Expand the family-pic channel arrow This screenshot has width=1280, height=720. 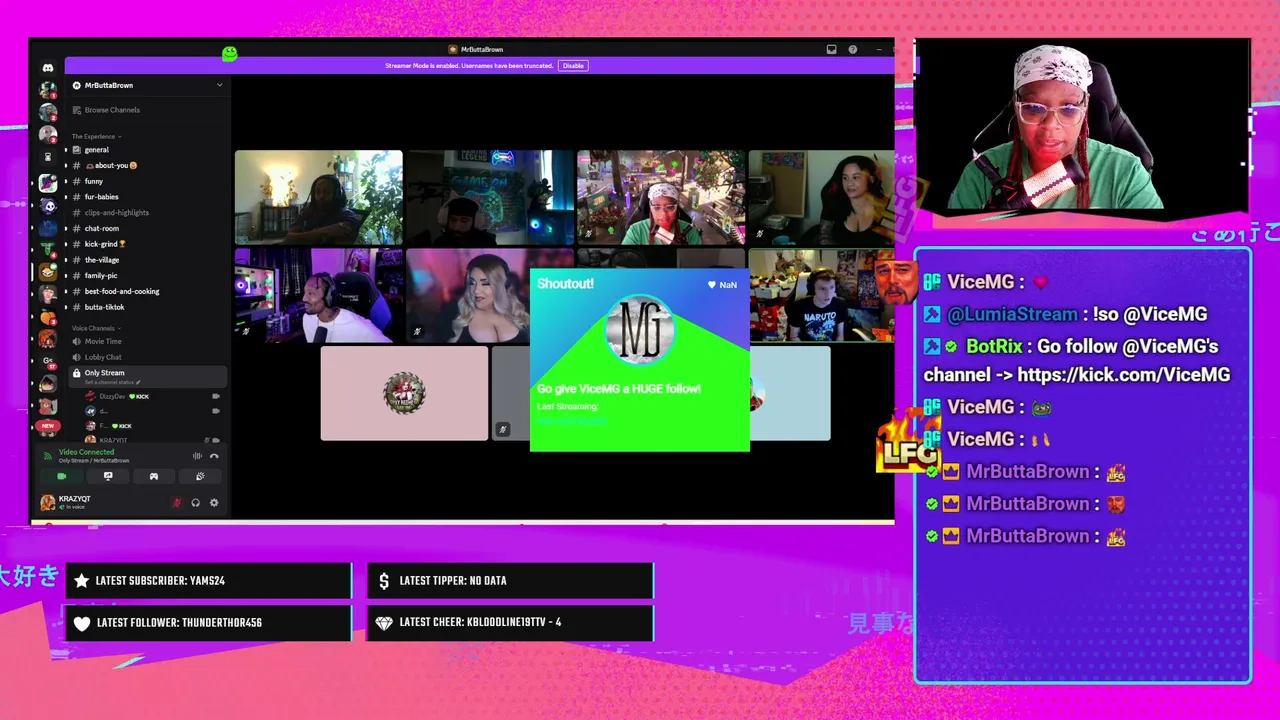click(x=66, y=275)
